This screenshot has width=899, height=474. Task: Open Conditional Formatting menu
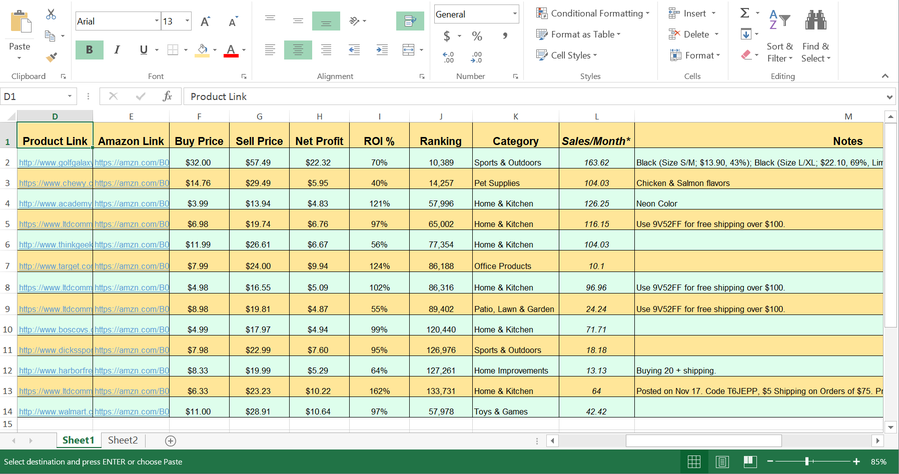593,13
